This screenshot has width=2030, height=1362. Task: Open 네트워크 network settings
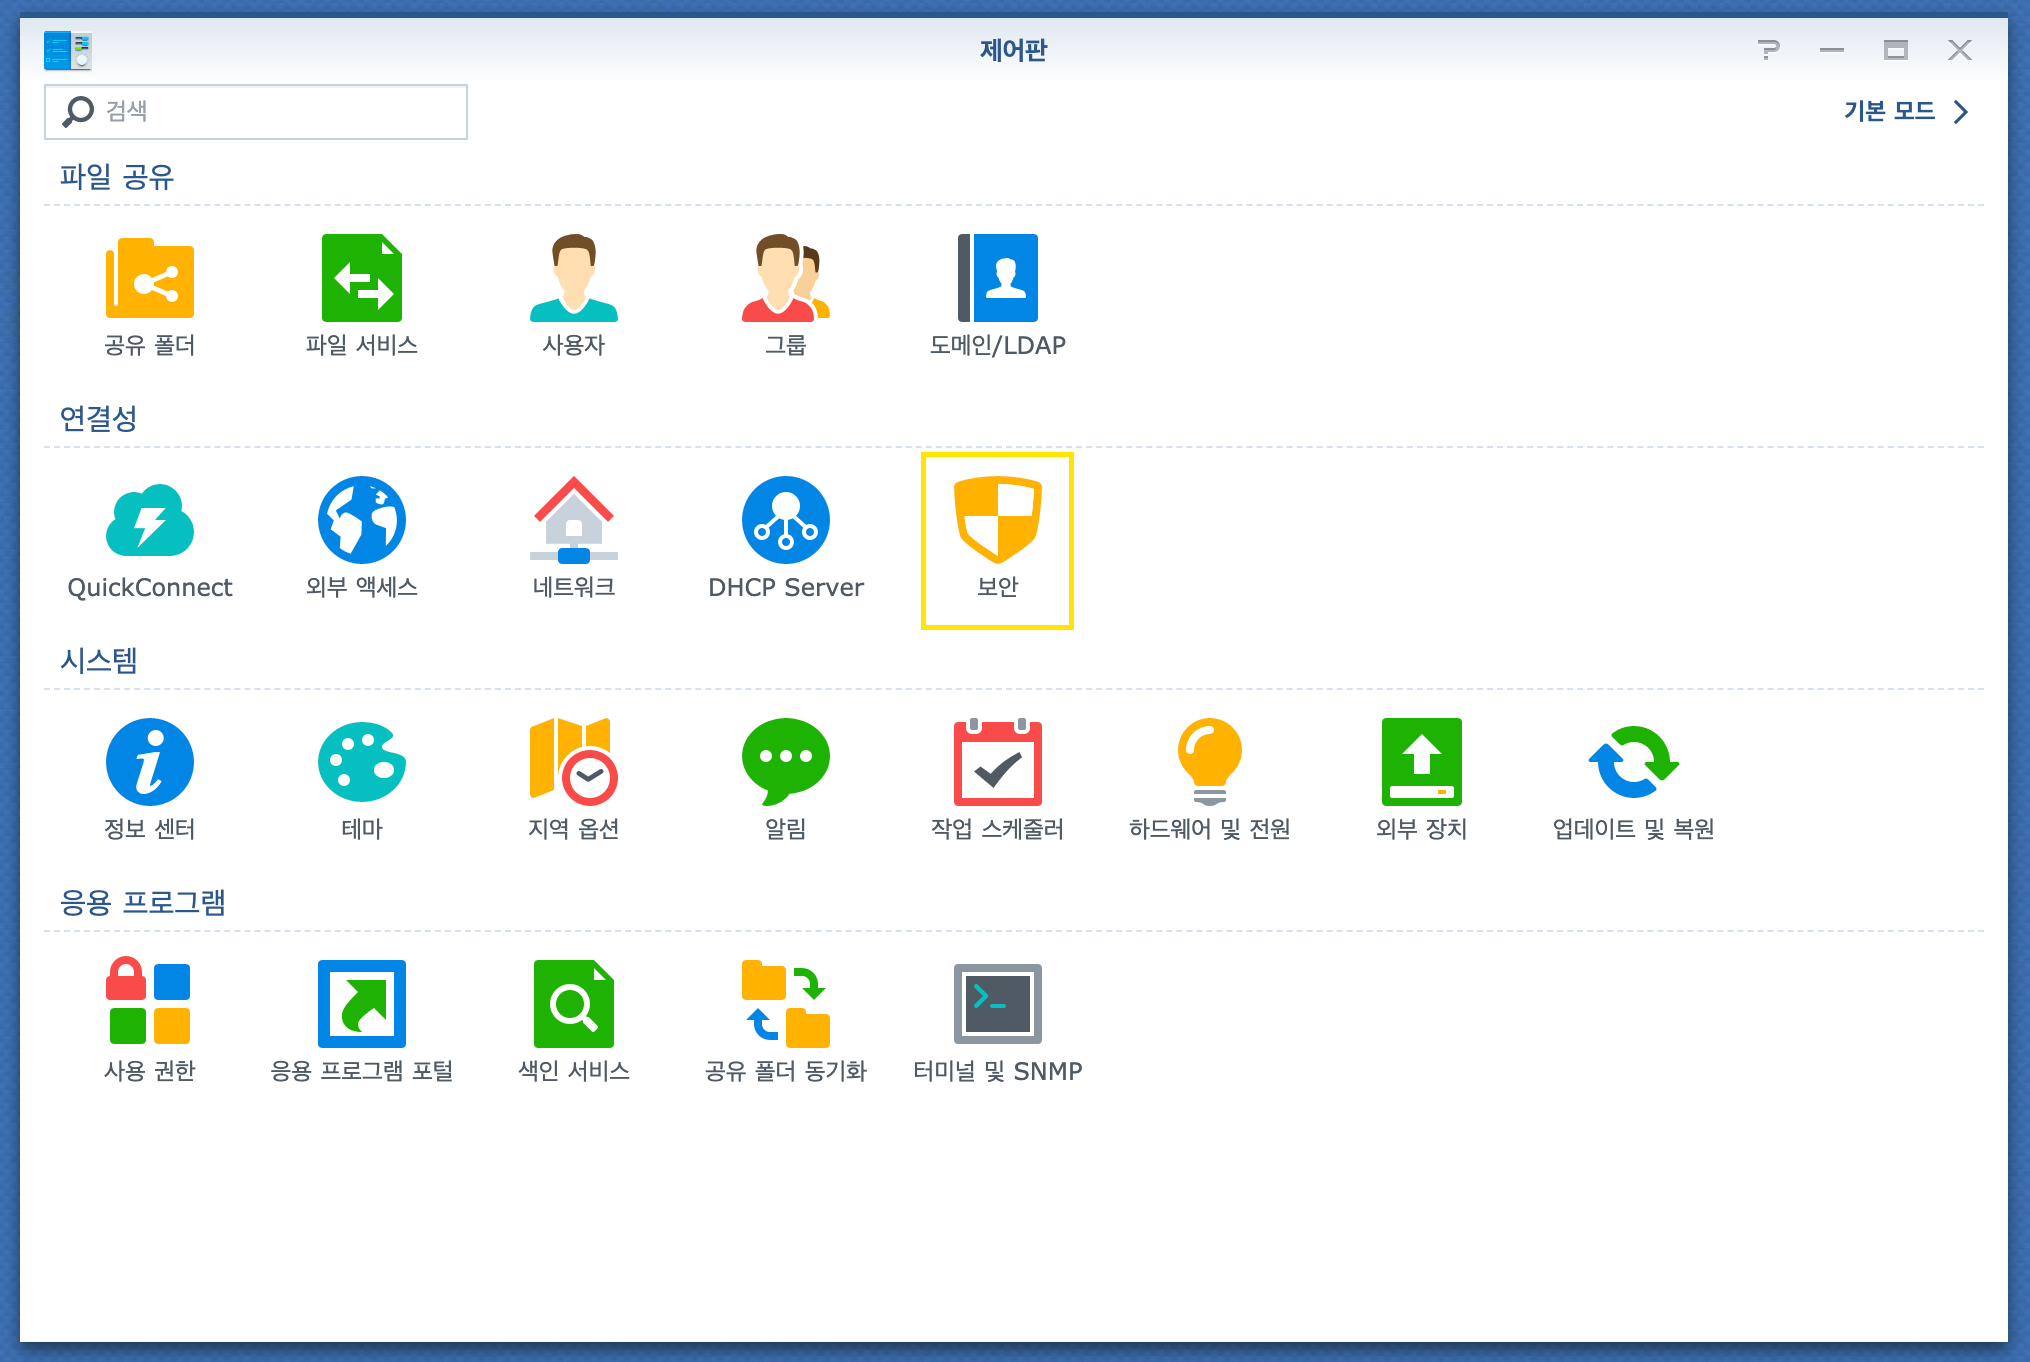[574, 522]
